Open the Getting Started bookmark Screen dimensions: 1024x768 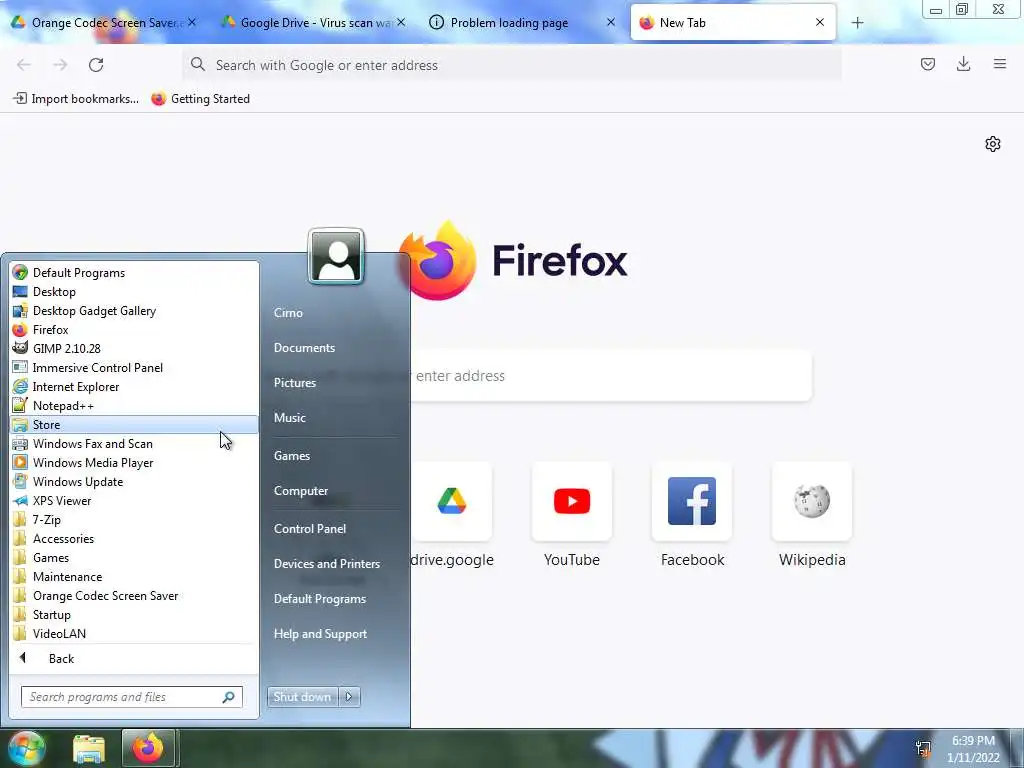pyautogui.click(x=200, y=99)
